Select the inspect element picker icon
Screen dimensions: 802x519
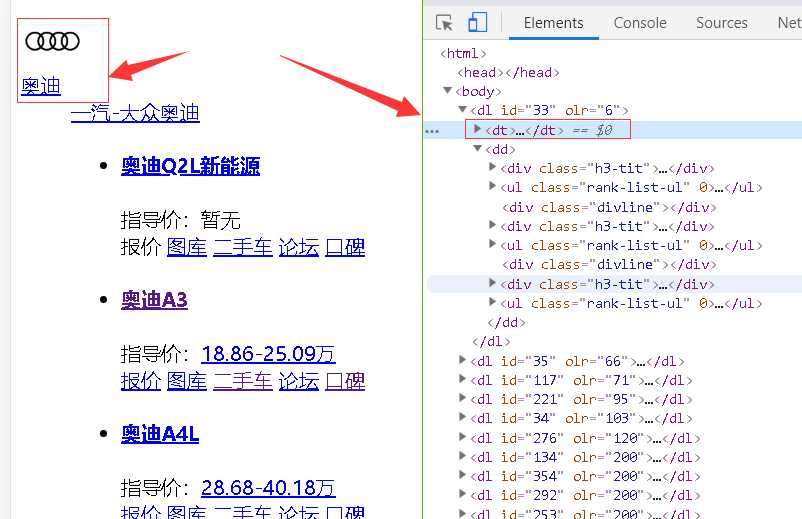444,23
